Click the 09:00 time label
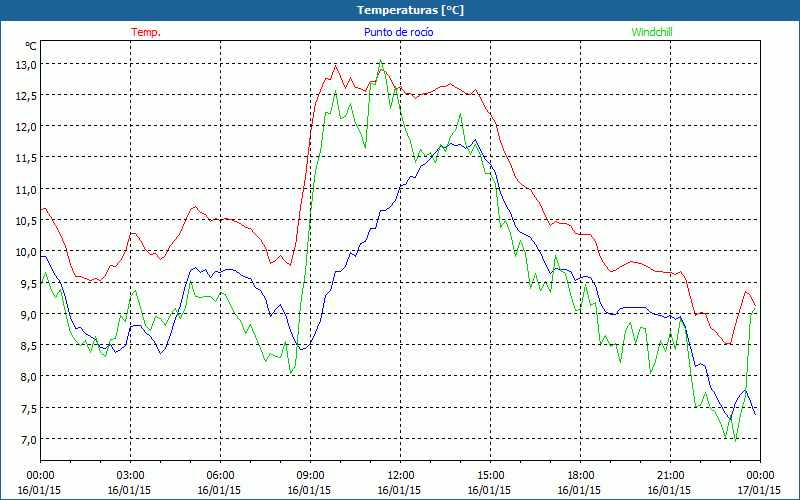The width and height of the screenshot is (800, 500). (x=310, y=476)
